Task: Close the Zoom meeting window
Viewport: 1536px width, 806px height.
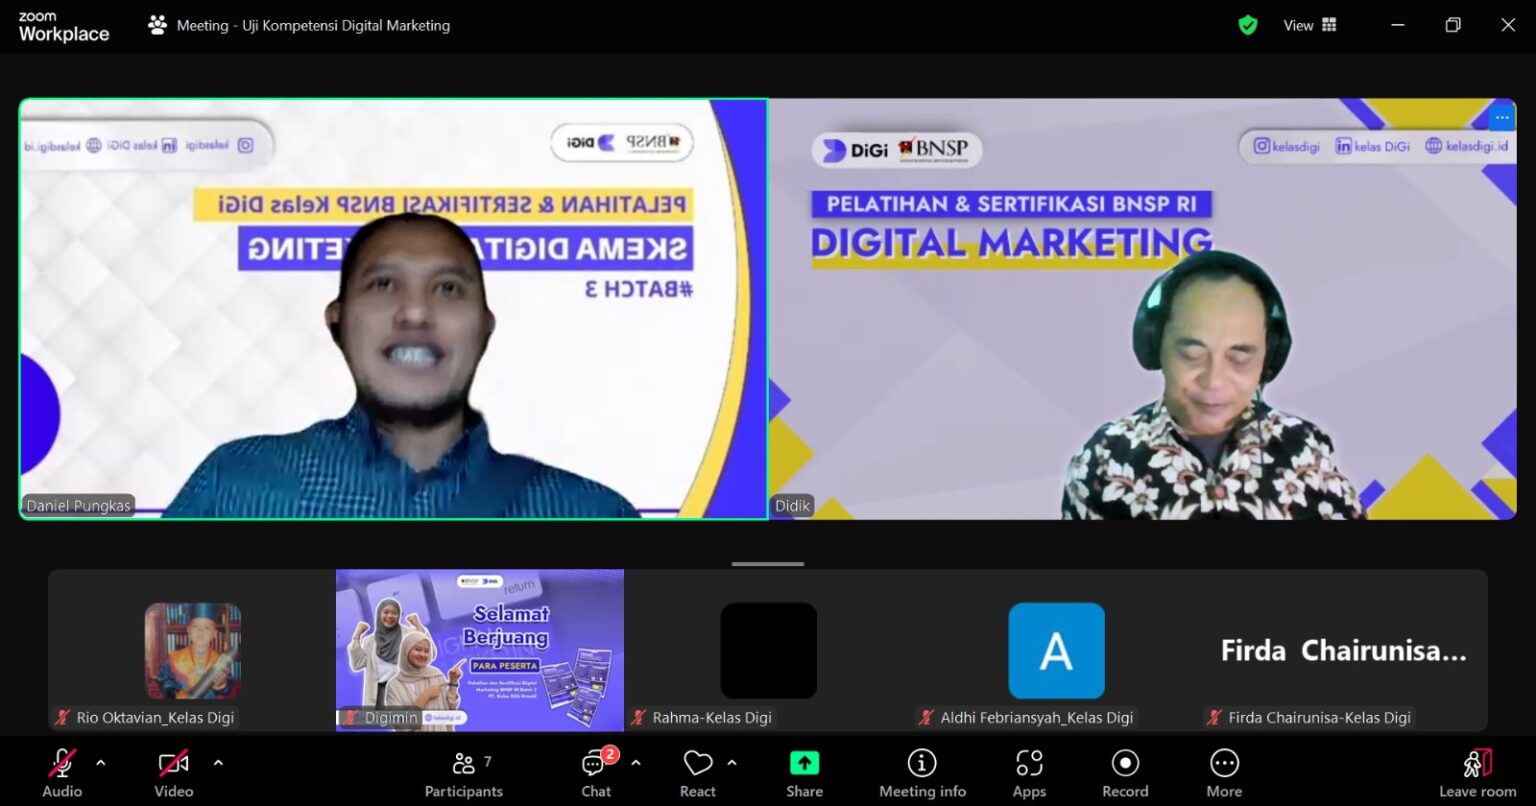Action: click(1508, 25)
